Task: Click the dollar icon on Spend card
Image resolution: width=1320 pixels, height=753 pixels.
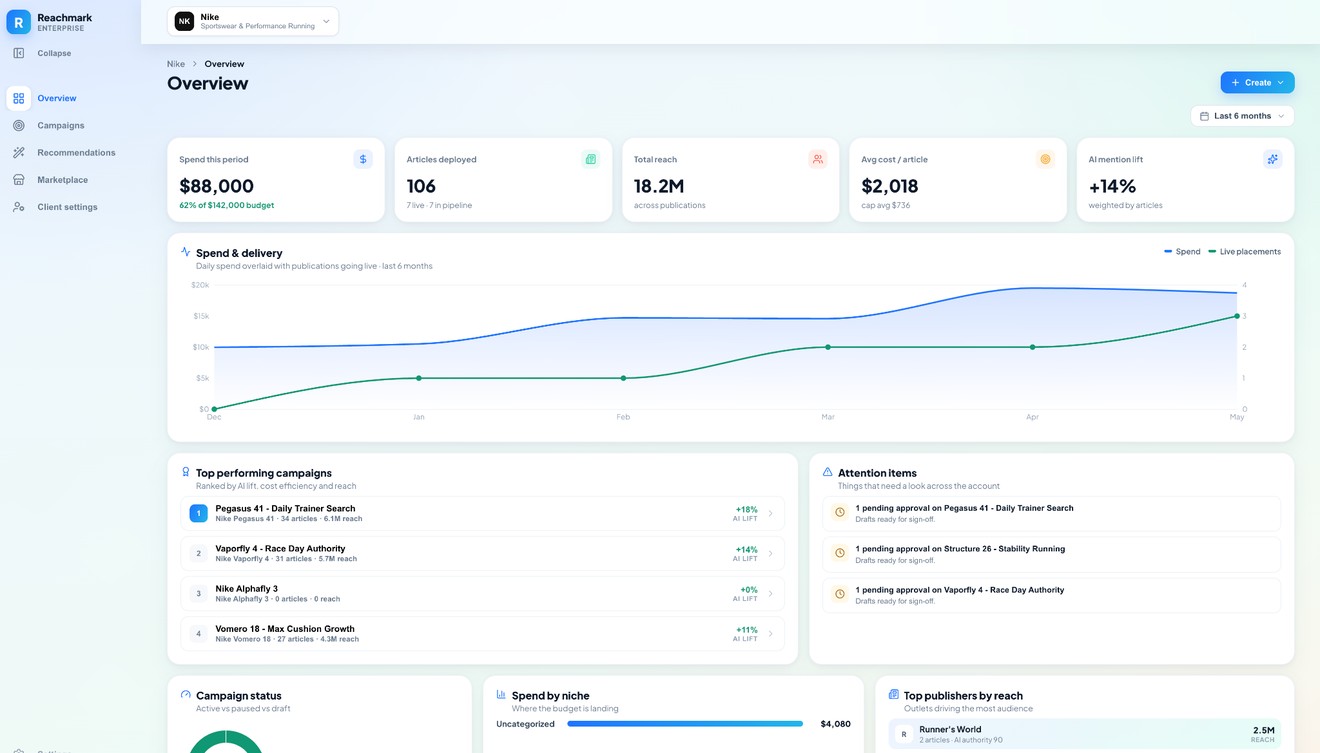Action: pyautogui.click(x=363, y=159)
